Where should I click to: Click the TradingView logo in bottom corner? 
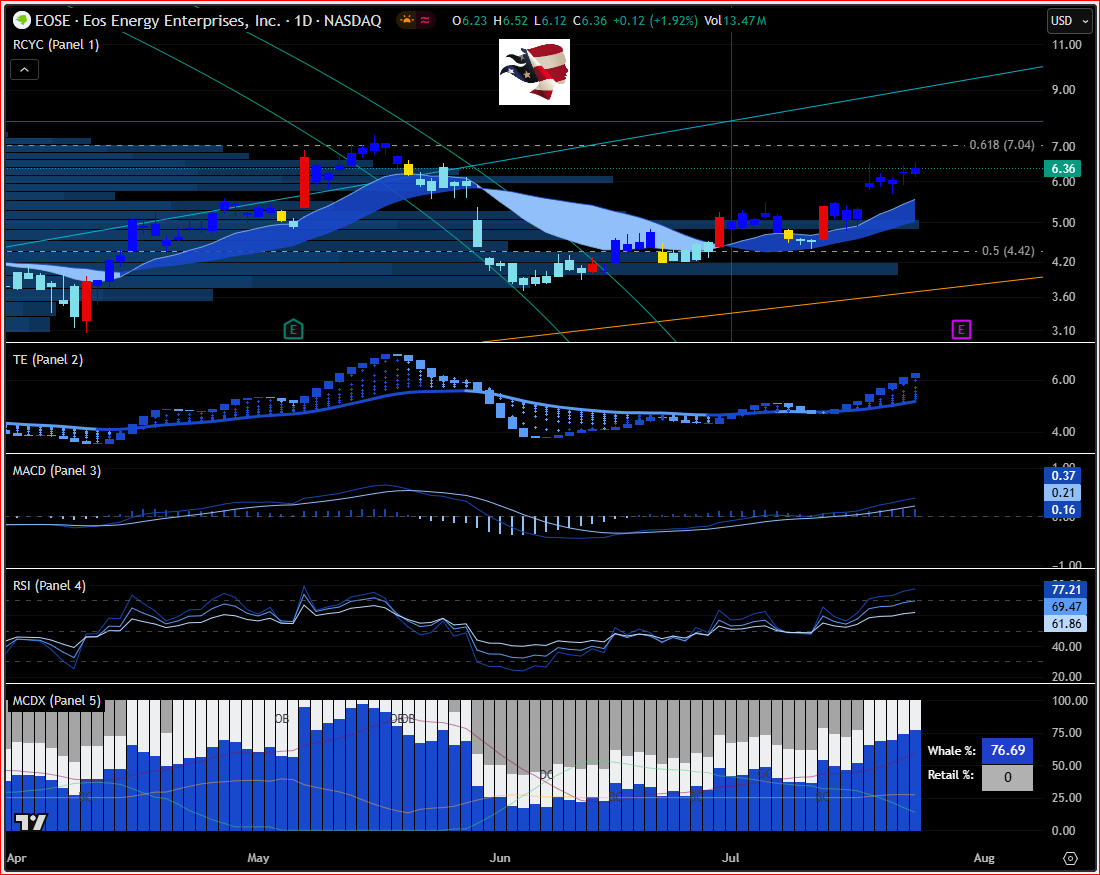[x=30, y=822]
